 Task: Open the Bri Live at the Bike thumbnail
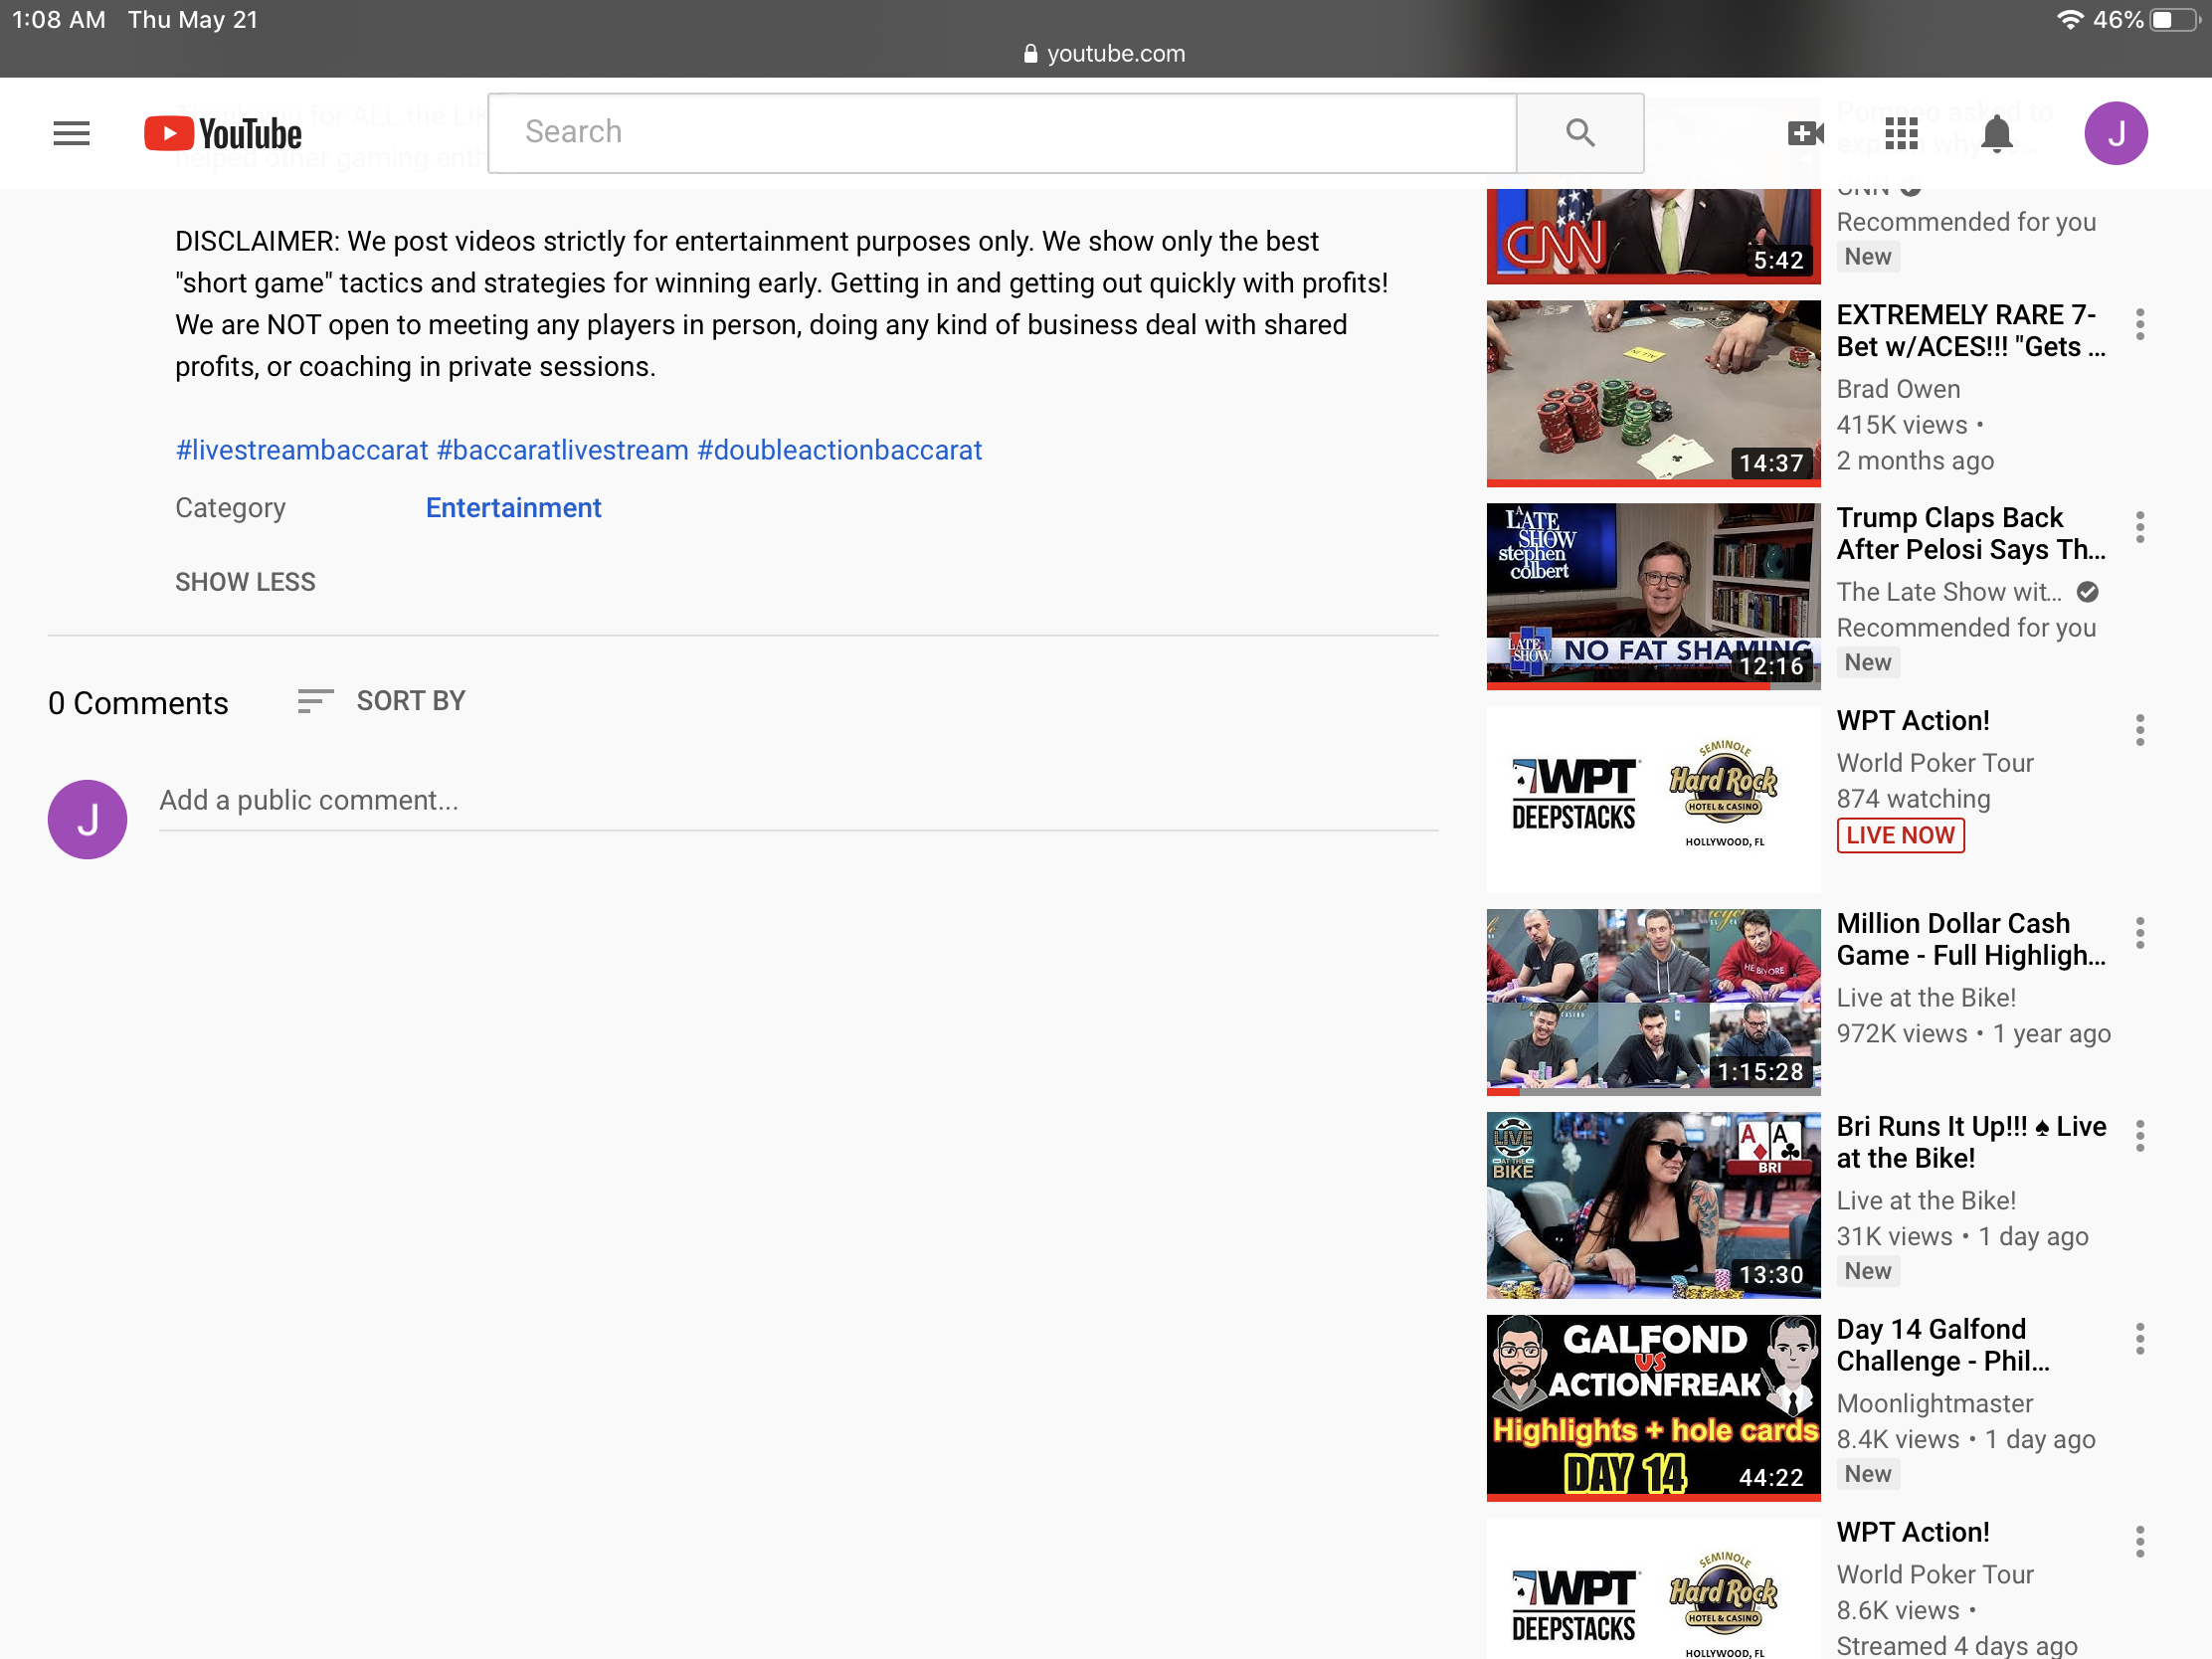click(x=1653, y=1205)
